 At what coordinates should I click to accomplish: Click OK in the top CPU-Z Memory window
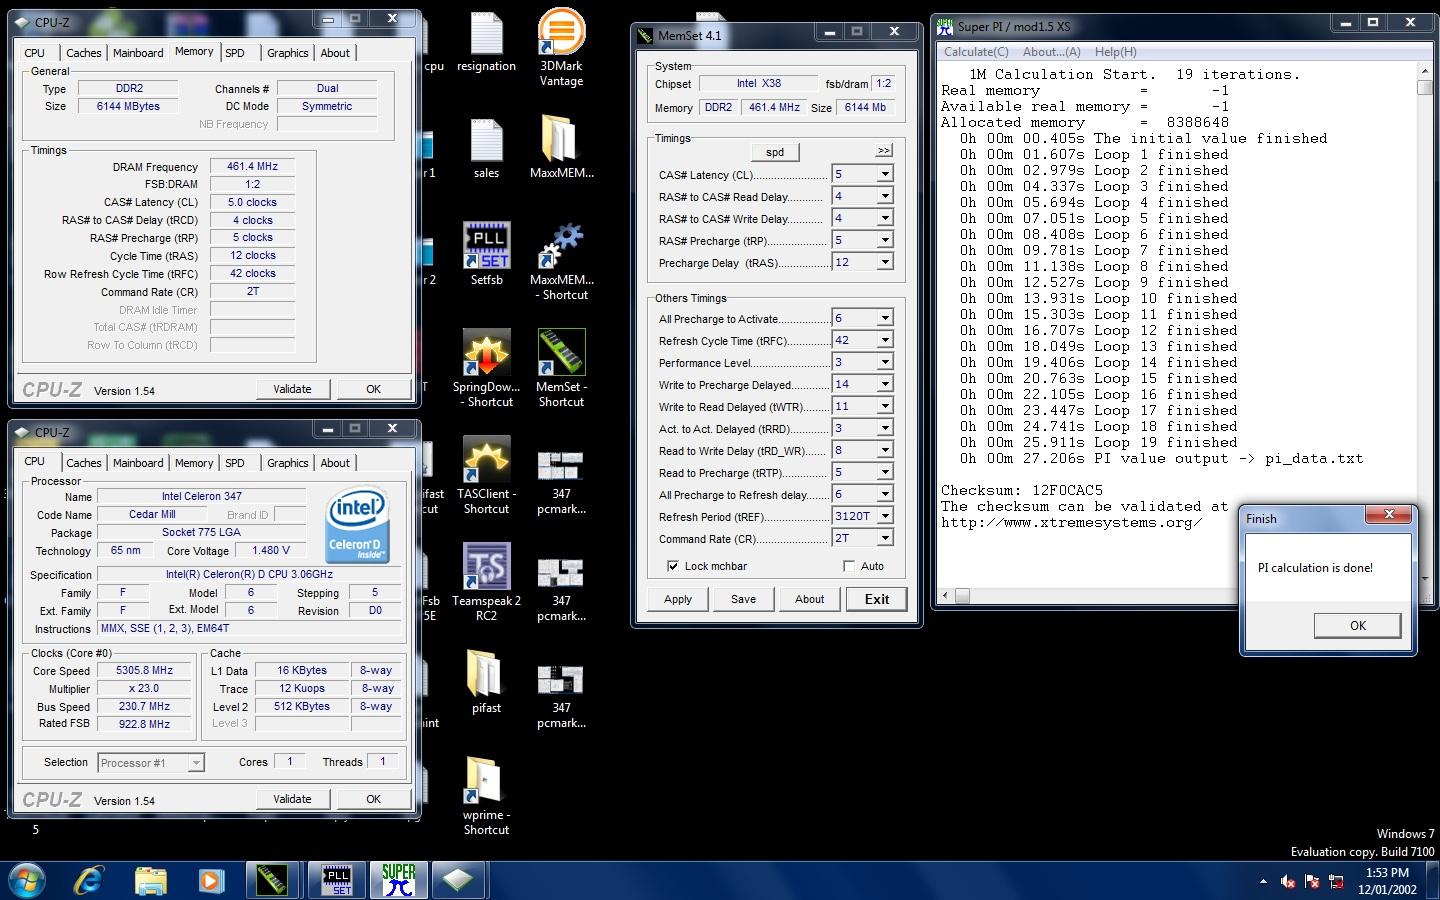click(373, 389)
